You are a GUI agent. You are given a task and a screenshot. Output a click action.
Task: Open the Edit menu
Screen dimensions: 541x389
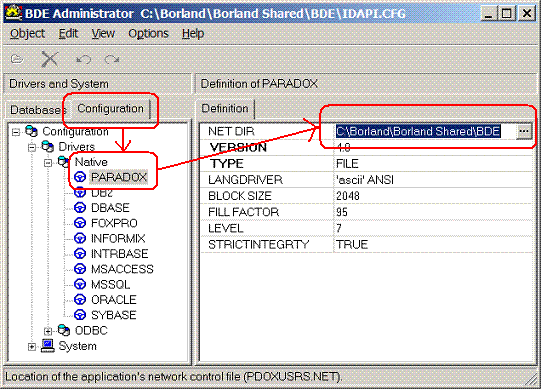[68, 33]
